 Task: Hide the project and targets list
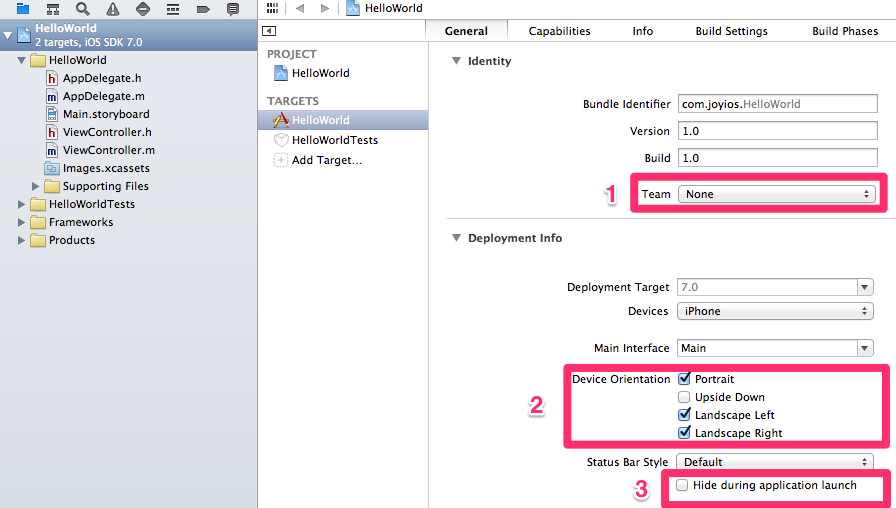click(x=269, y=31)
